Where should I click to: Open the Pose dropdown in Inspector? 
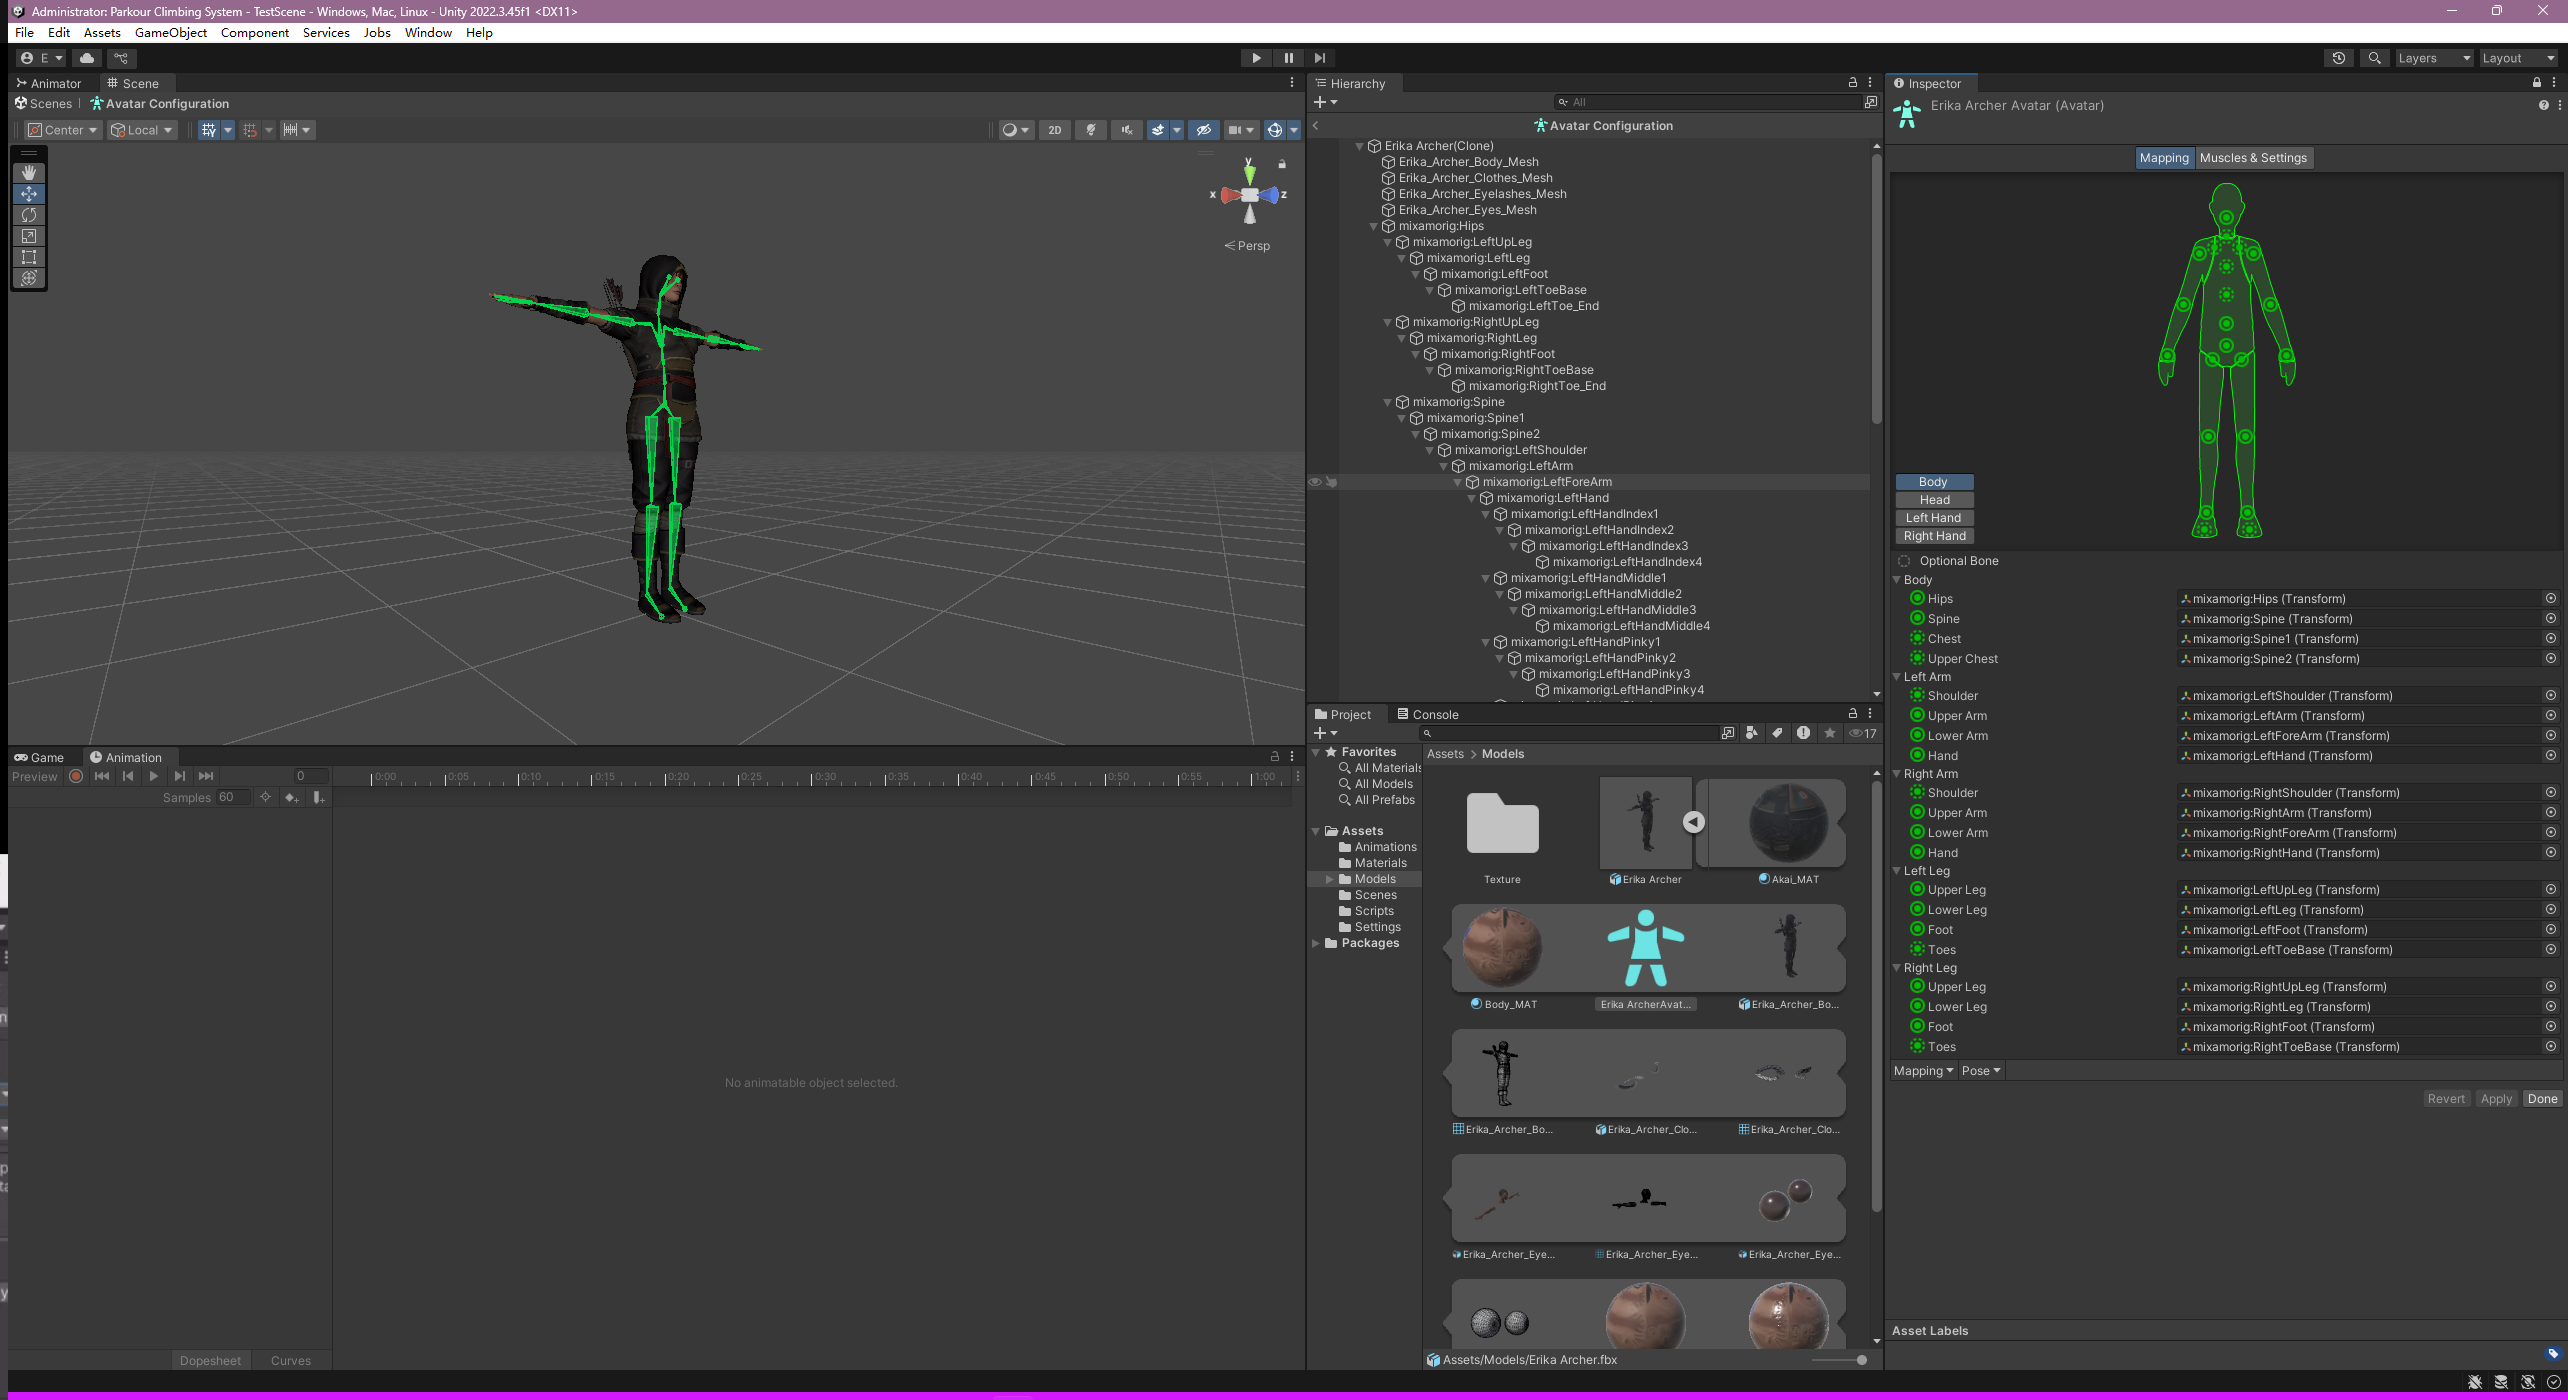click(x=1980, y=1070)
